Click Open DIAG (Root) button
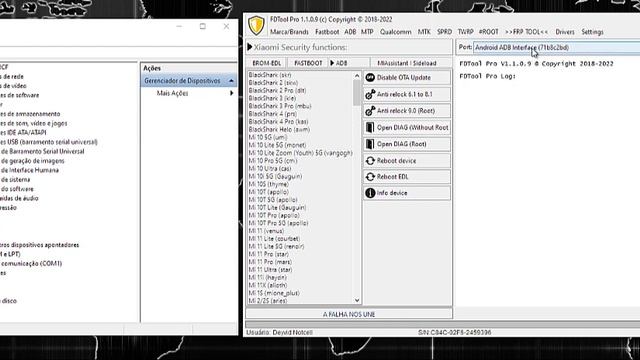Screen dimensions: 640x360 click(x=407, y=144)
